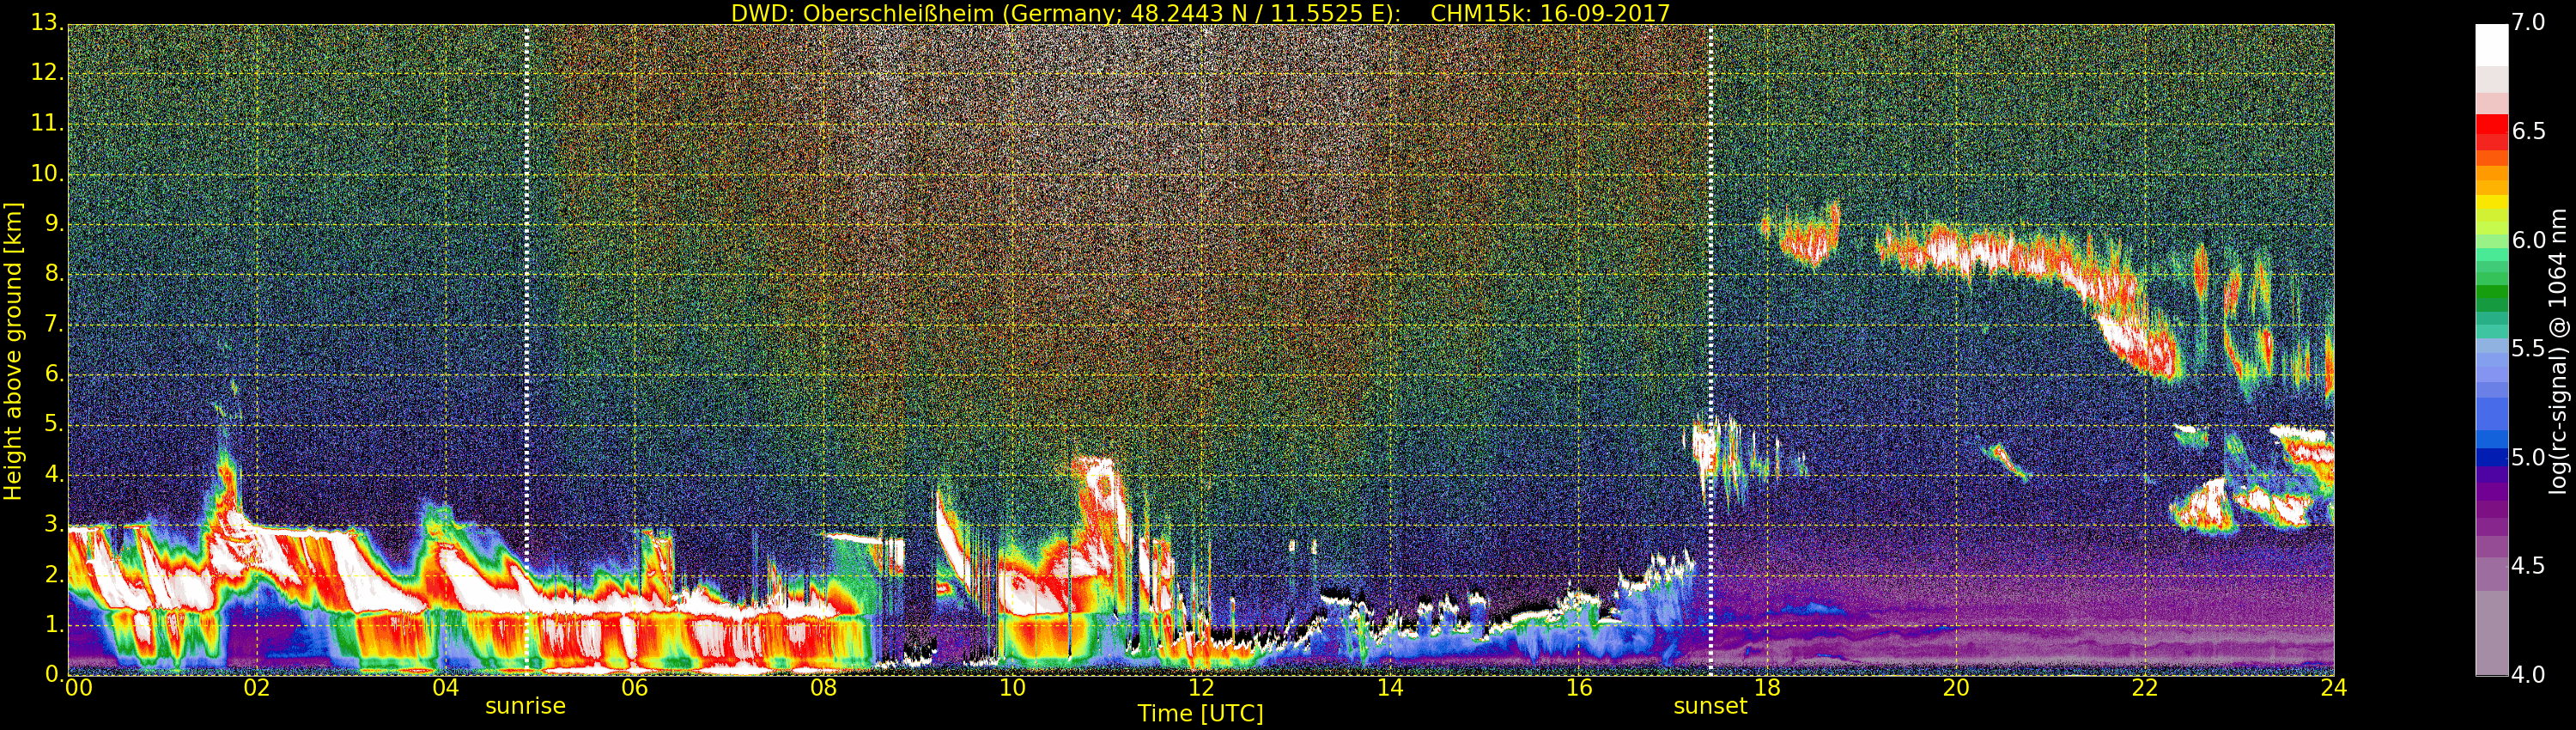Viewport: 2576px width, 730px height.
Task: Click the 04 tick label on time axis
Action: point(445,687)
